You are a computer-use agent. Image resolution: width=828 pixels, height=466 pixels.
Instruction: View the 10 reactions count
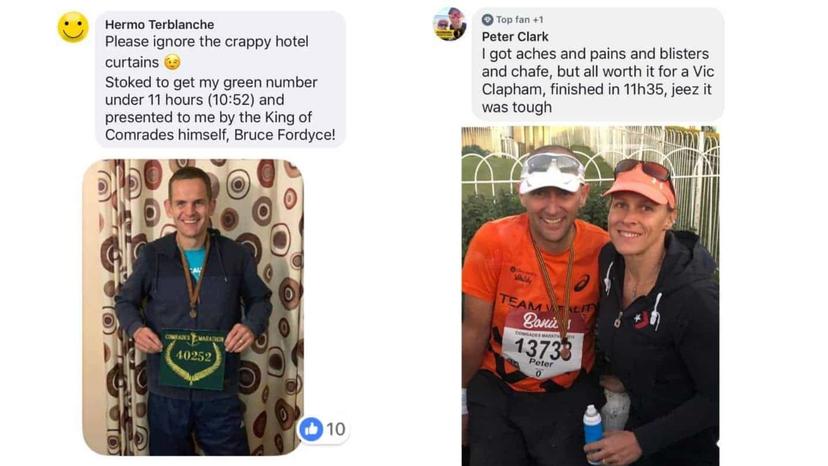pos(335,429)
